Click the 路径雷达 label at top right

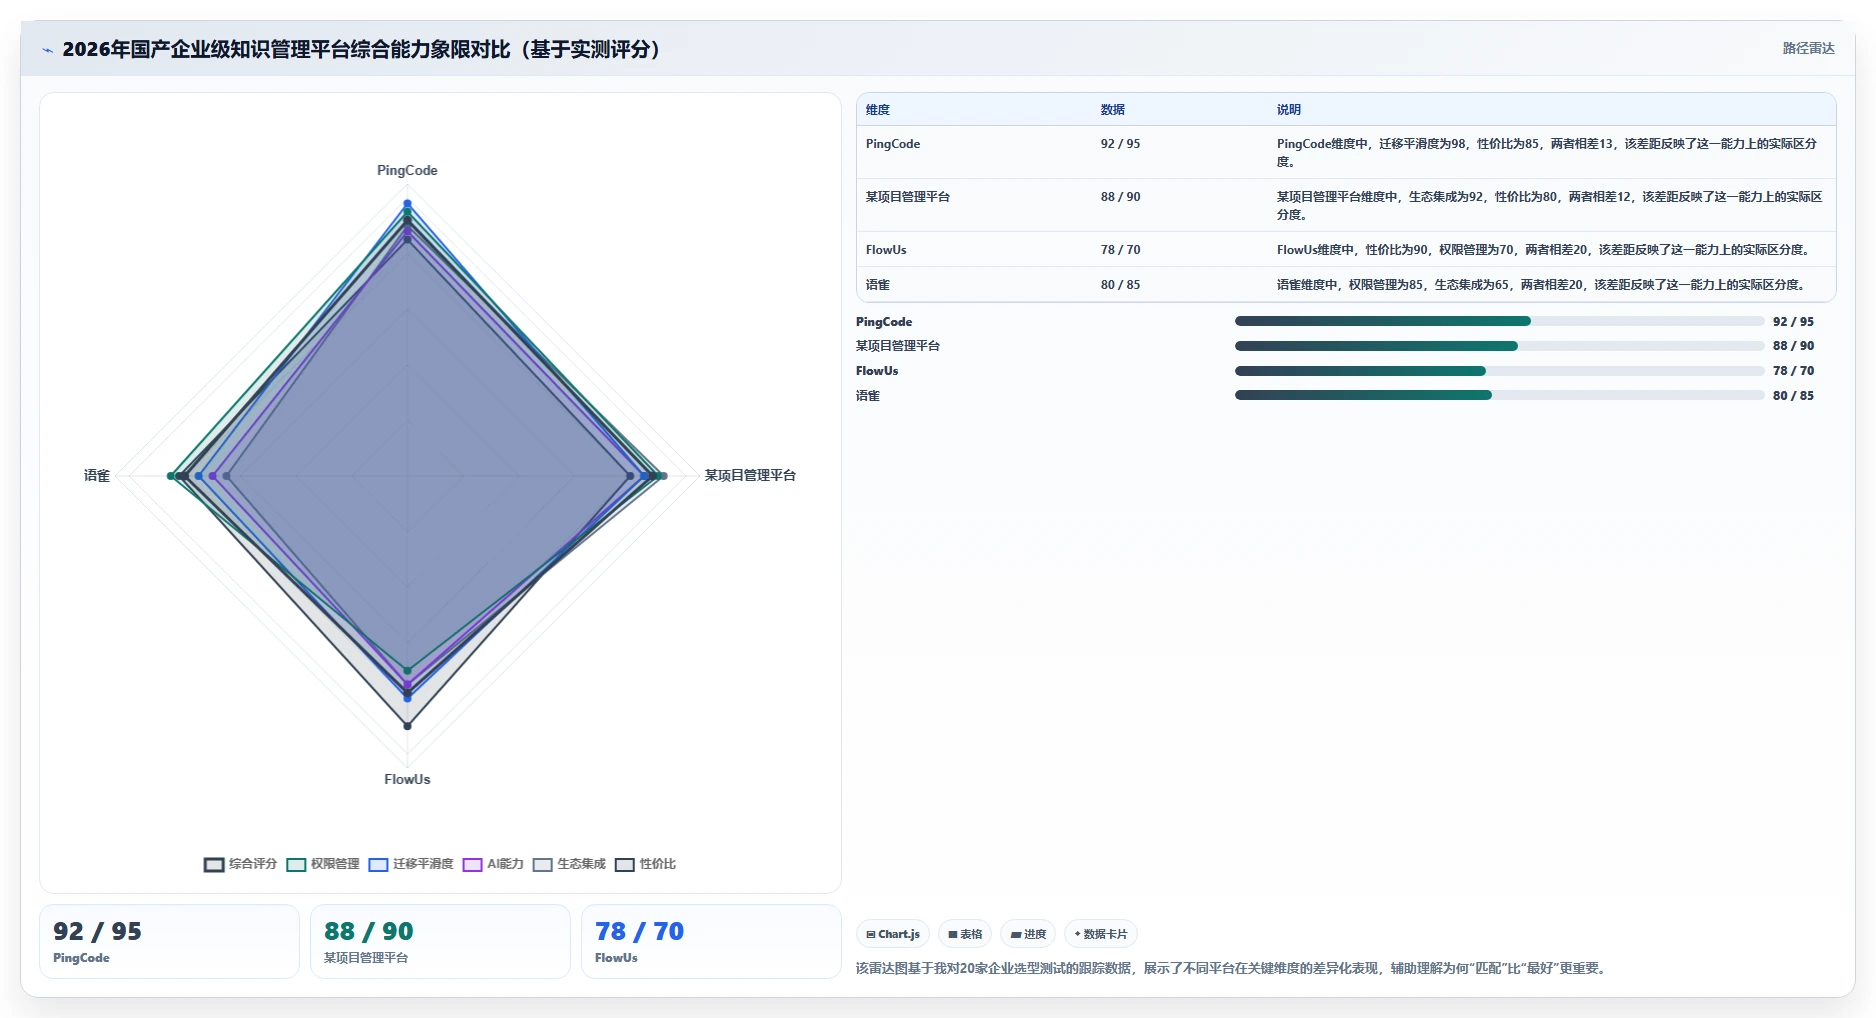click(x=1808, y=48)
